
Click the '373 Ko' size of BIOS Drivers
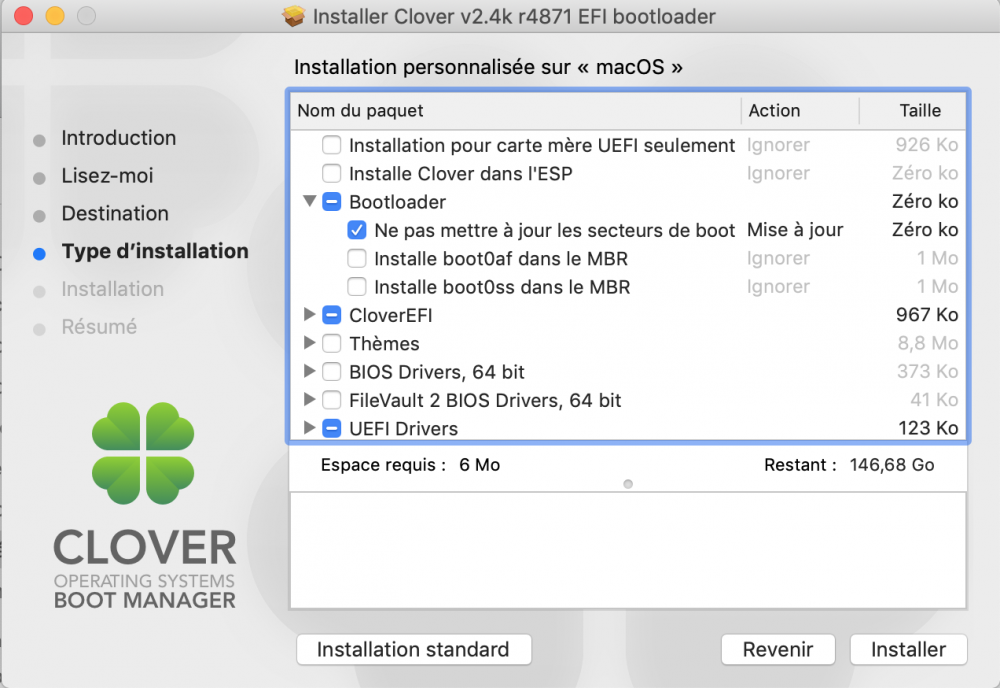[x=927, y=371]
